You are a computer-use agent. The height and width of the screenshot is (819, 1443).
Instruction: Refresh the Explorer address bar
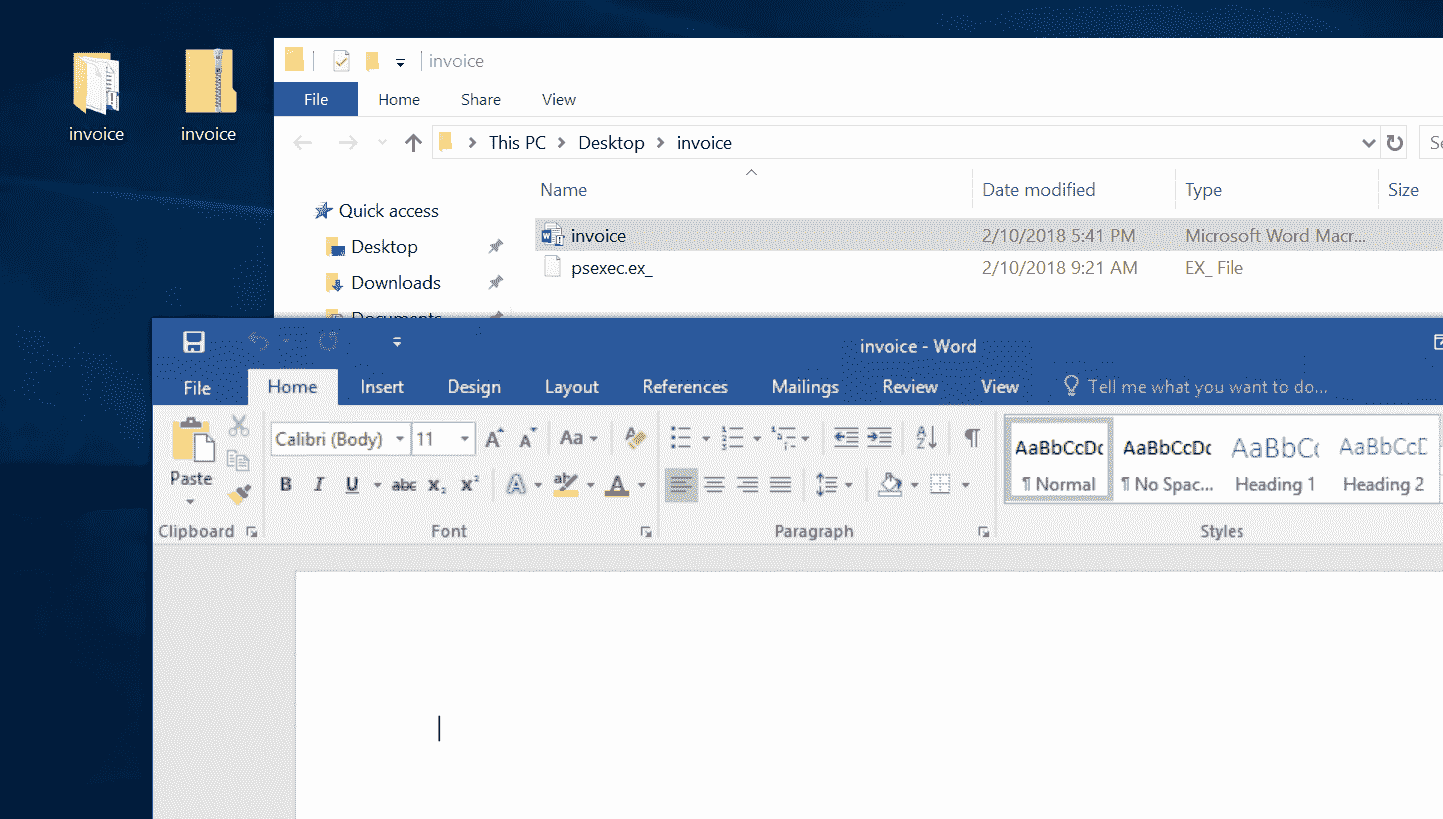tap(1395, 143)
